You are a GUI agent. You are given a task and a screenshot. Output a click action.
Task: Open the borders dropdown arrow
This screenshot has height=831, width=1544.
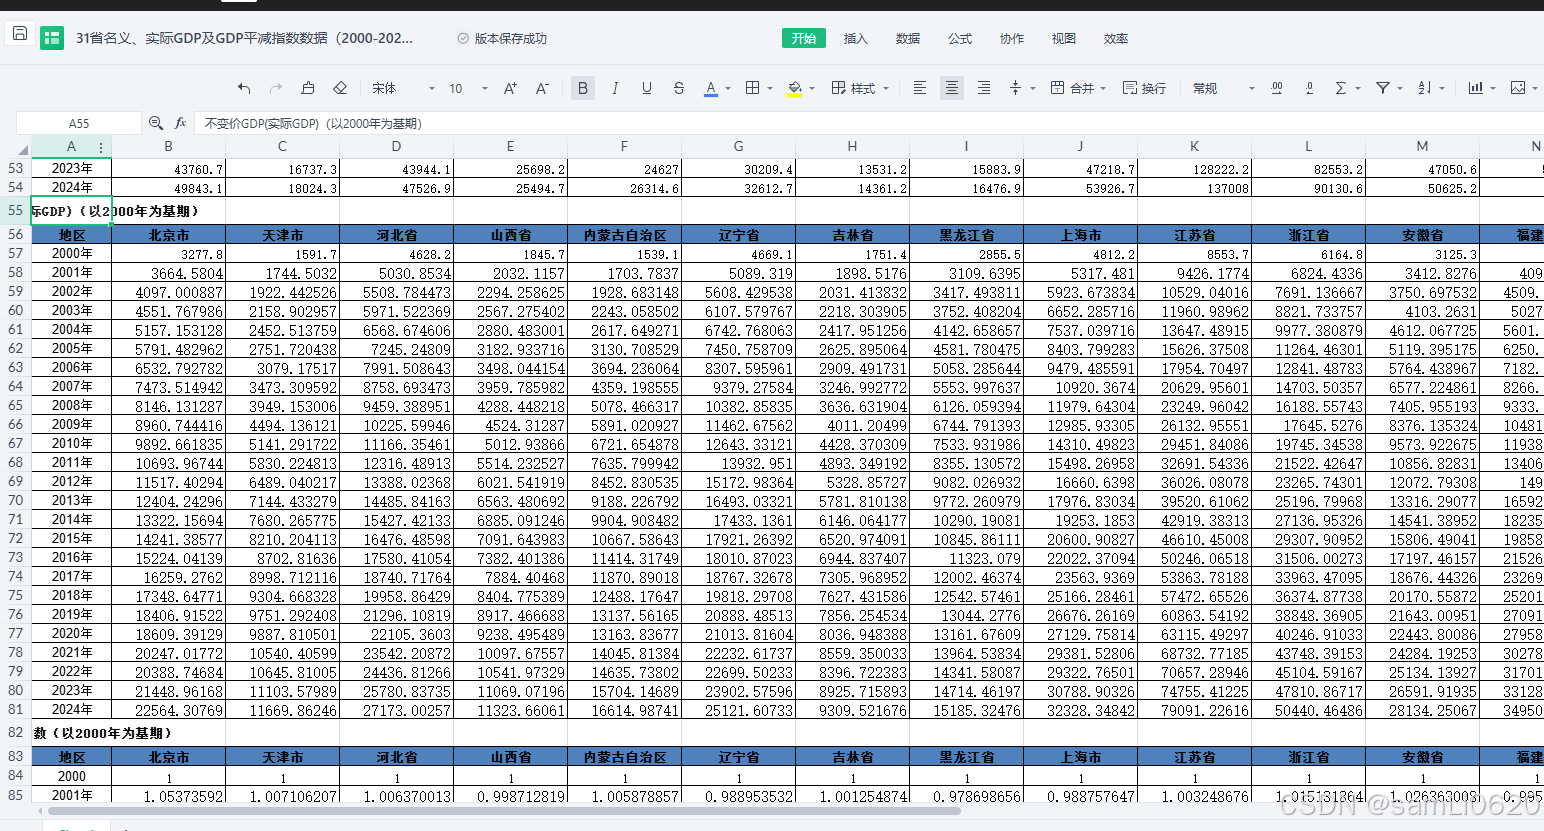point(770,88)
